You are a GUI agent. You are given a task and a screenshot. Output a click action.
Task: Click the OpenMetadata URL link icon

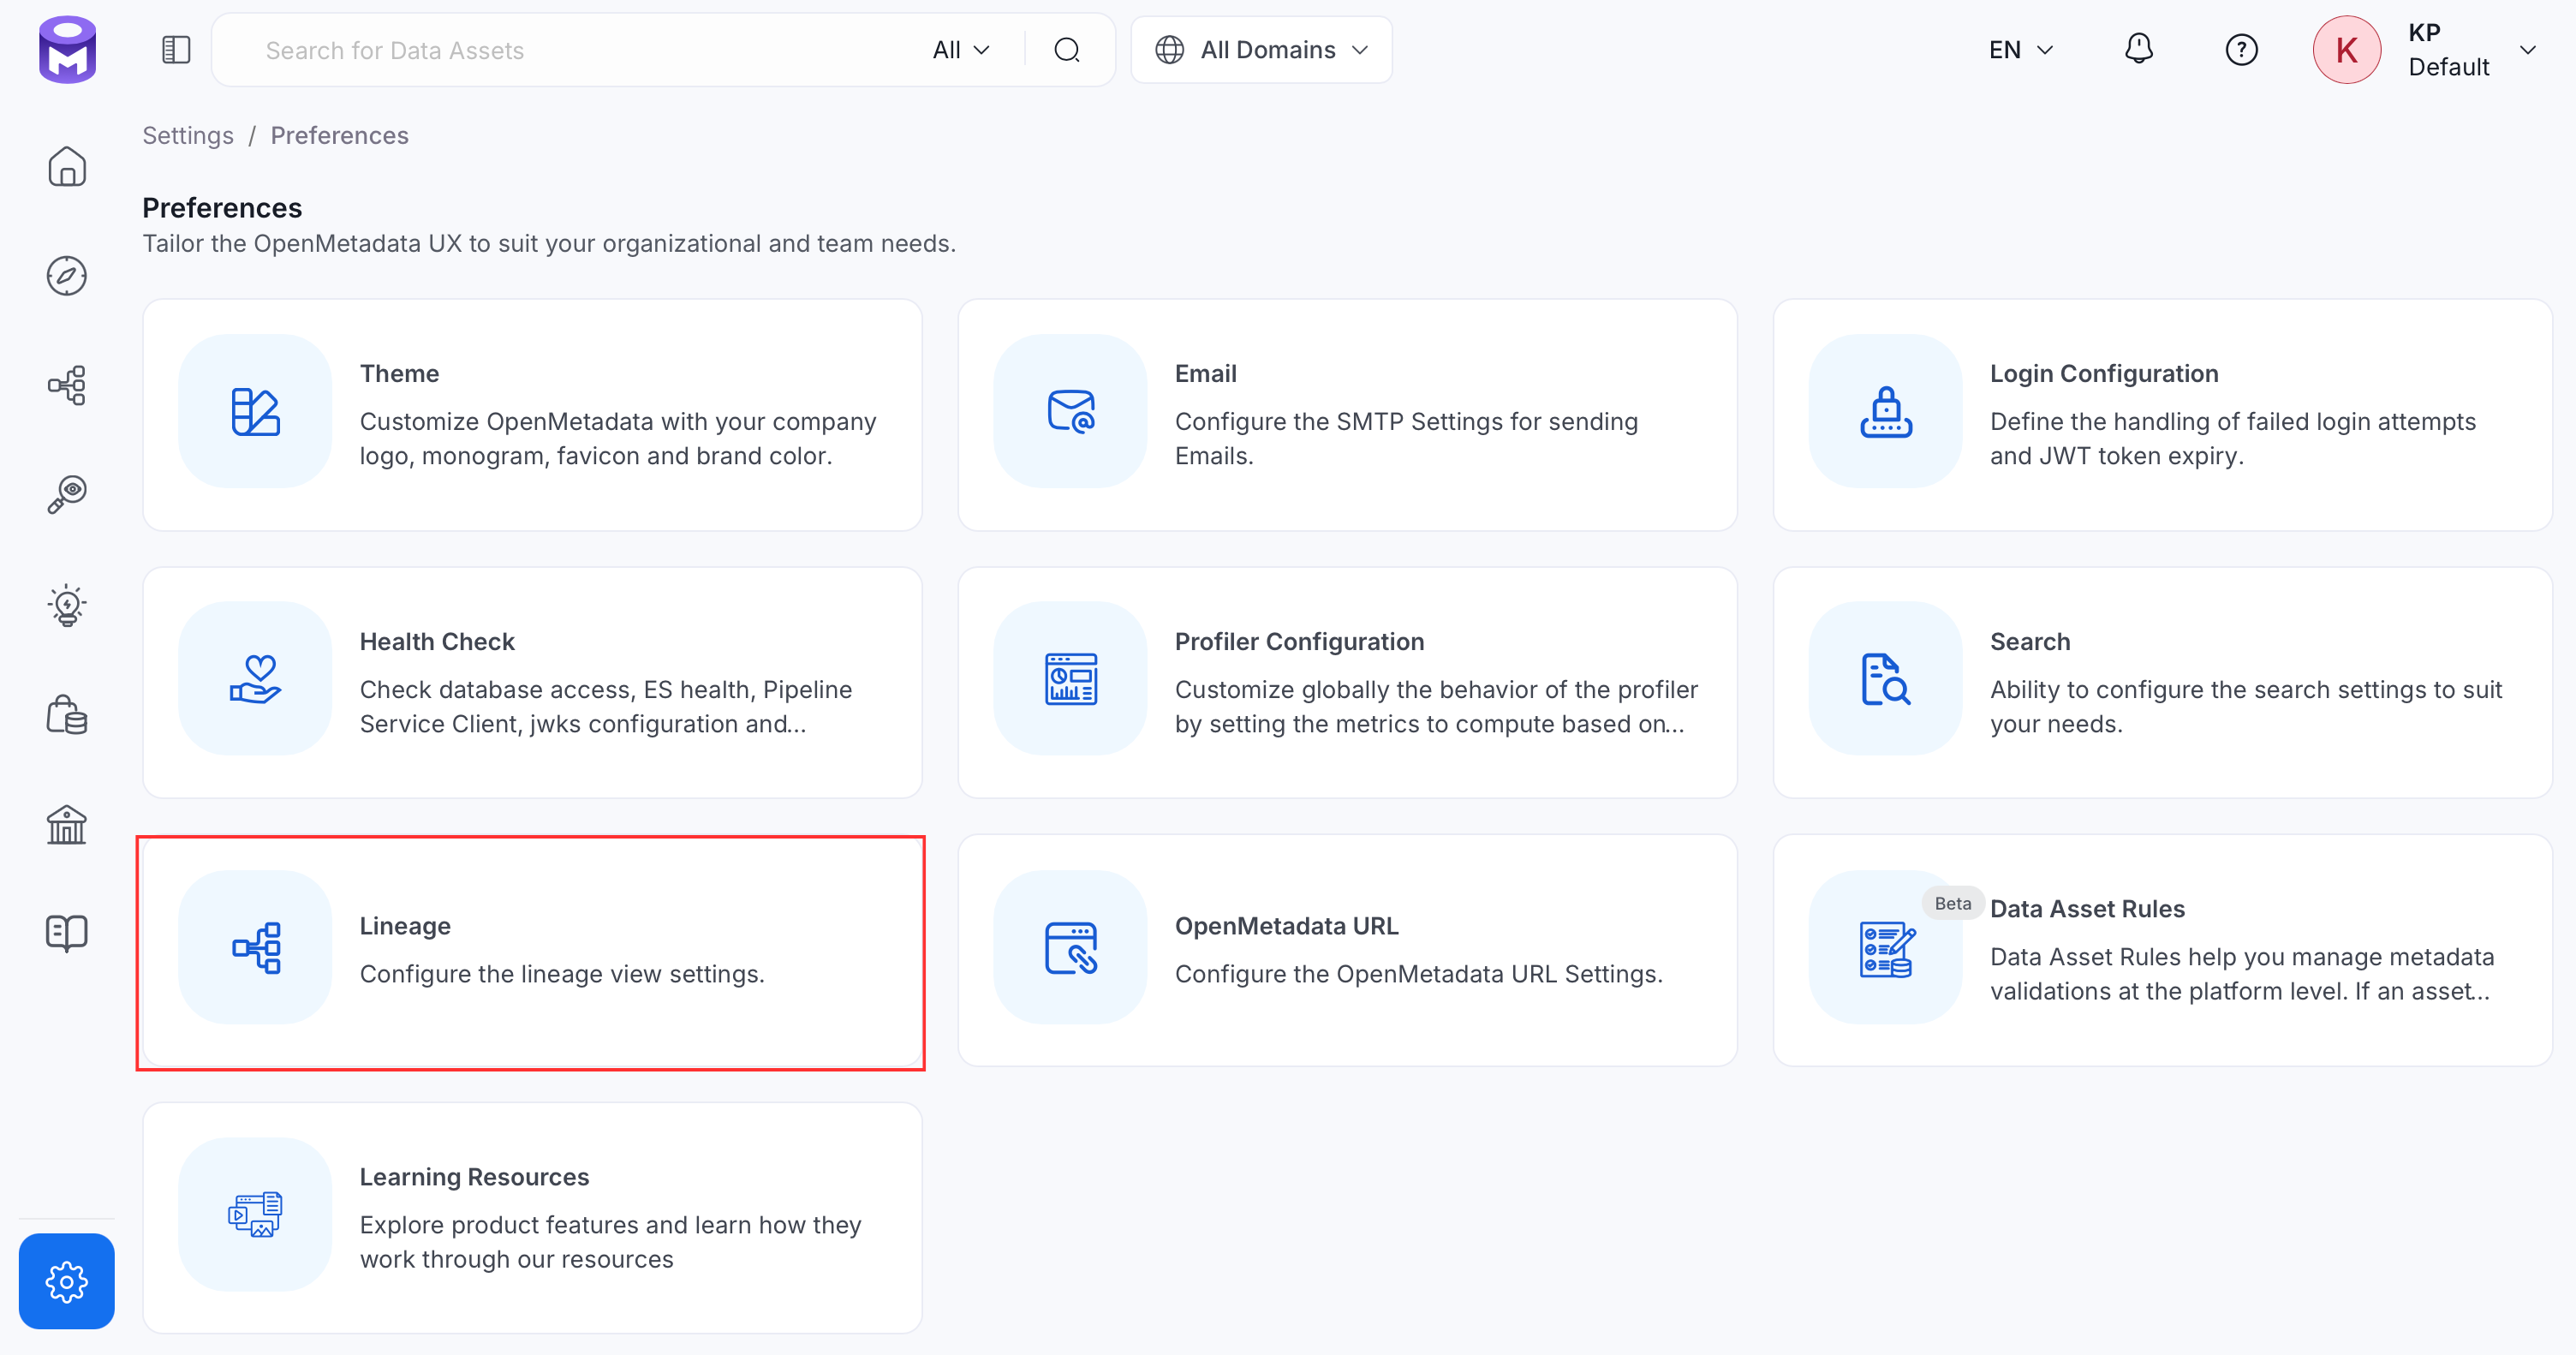point(1070,947)
